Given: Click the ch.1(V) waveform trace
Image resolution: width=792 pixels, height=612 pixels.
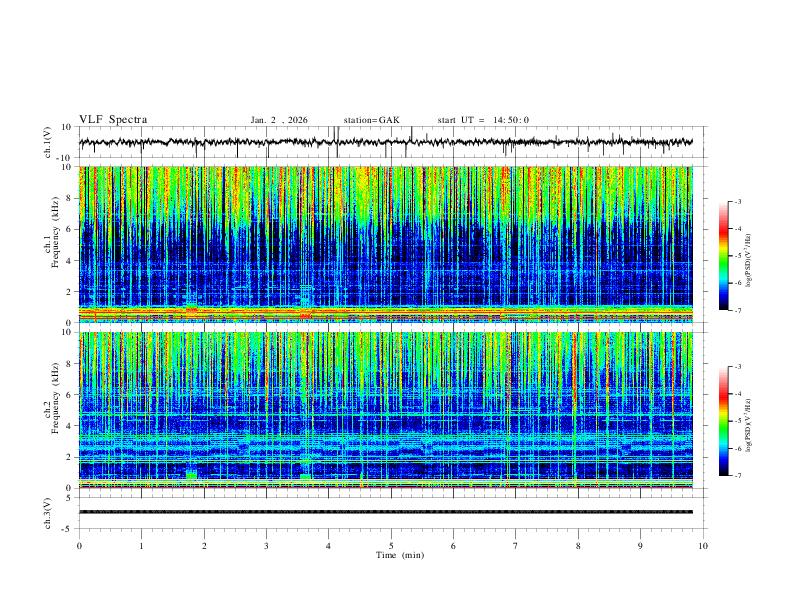Looking at the screenshot, I should (x=386, y=142).
